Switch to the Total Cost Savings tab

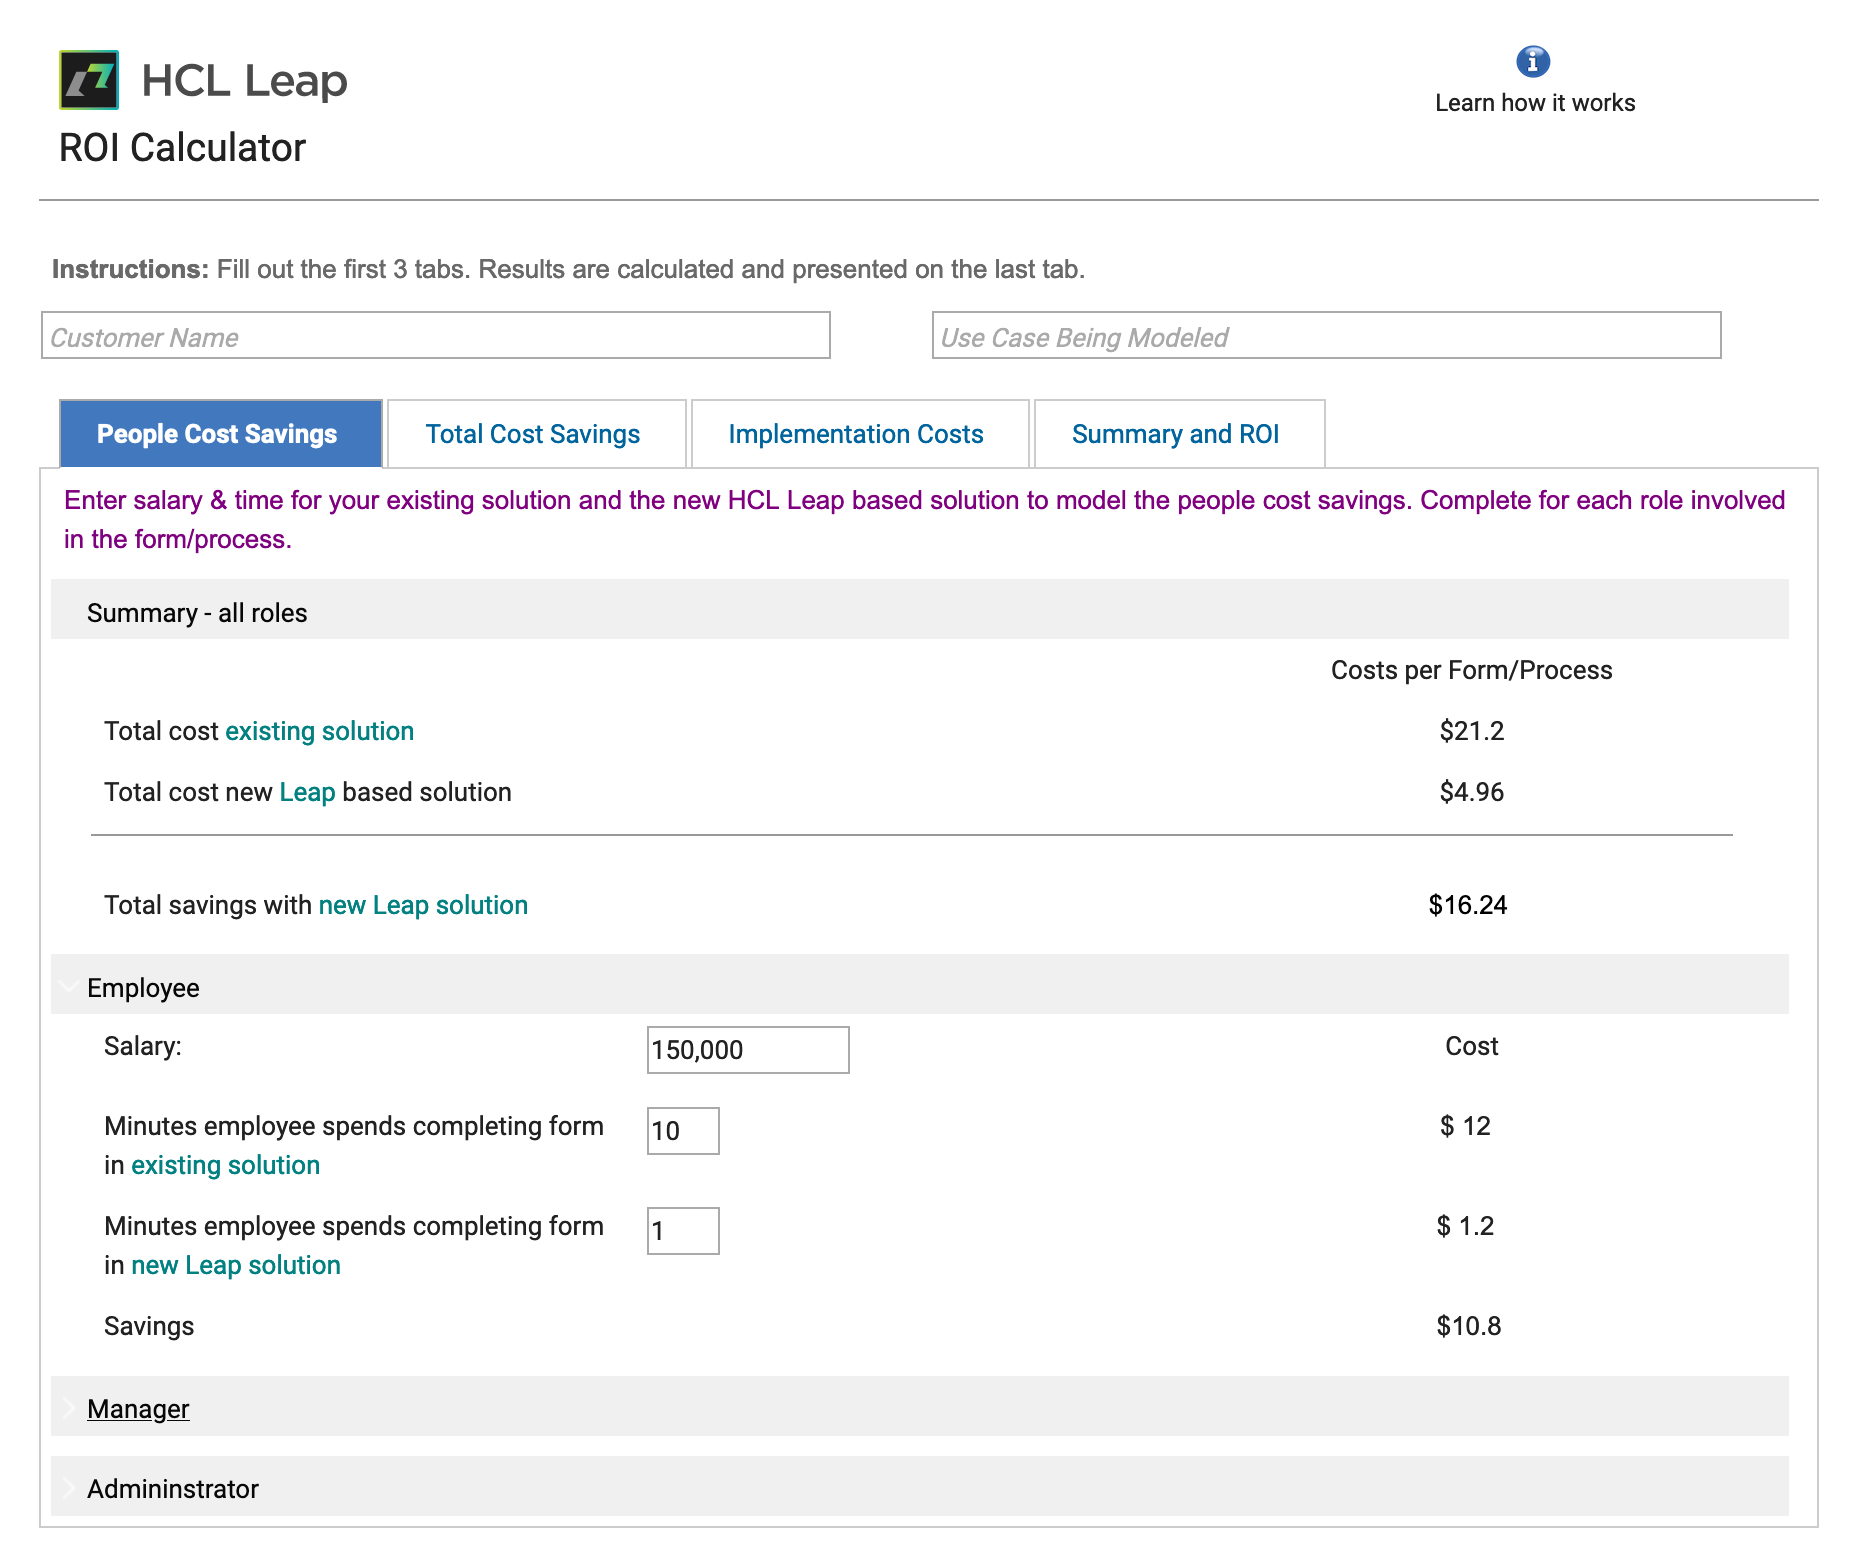pyautogui.click(x=537, y=434)
